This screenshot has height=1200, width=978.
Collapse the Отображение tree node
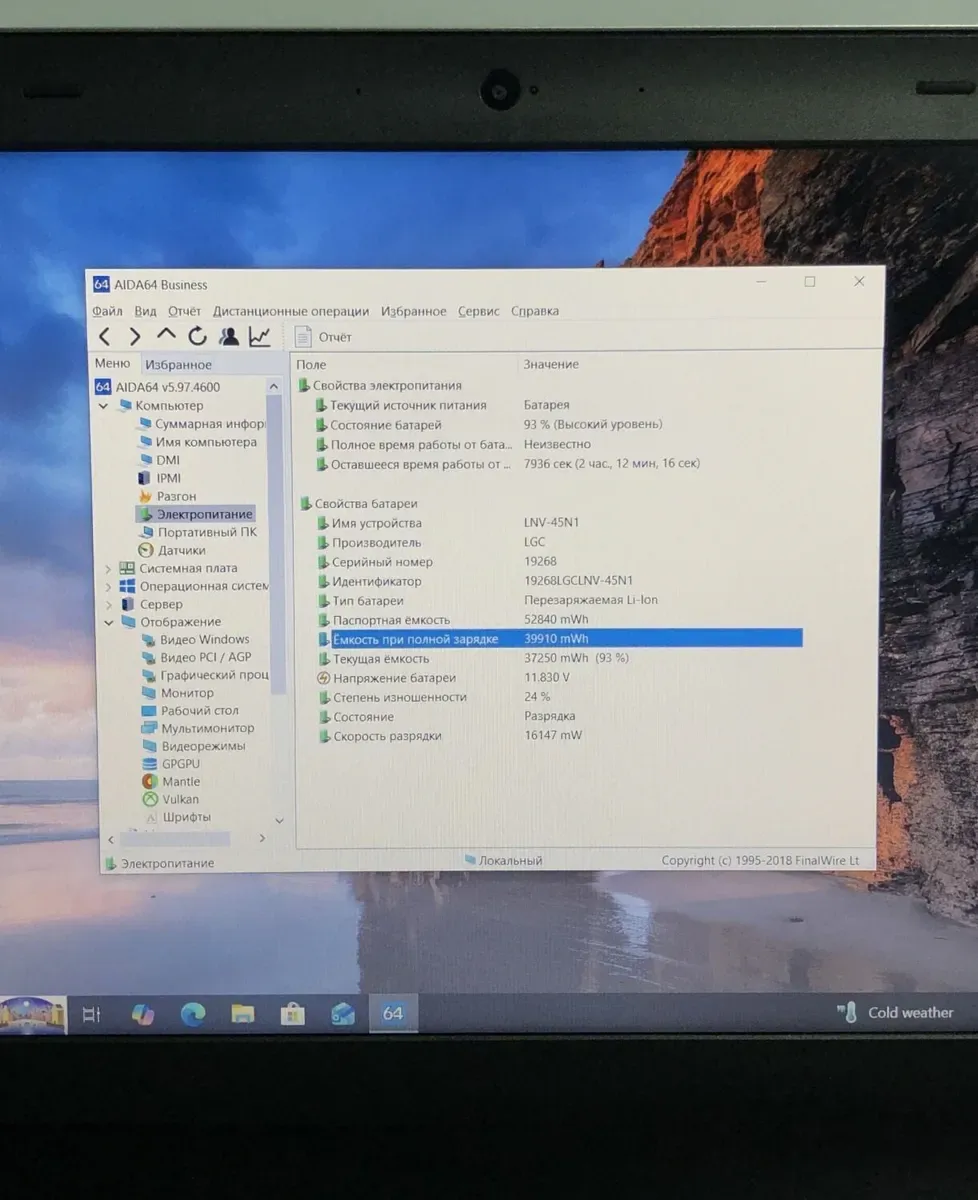[x=108, y=622]
